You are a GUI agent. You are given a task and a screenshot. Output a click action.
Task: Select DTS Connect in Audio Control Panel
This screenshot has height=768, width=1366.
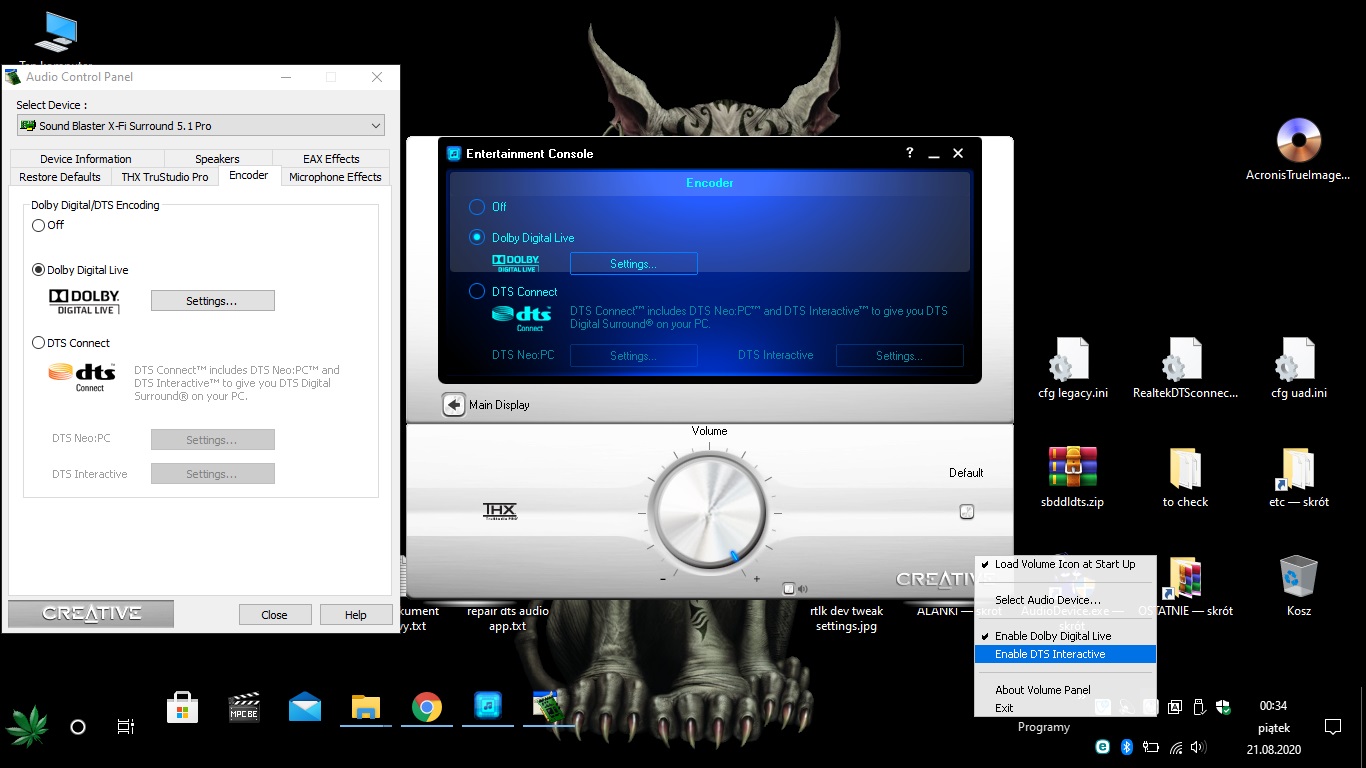[x=39, y=343]
